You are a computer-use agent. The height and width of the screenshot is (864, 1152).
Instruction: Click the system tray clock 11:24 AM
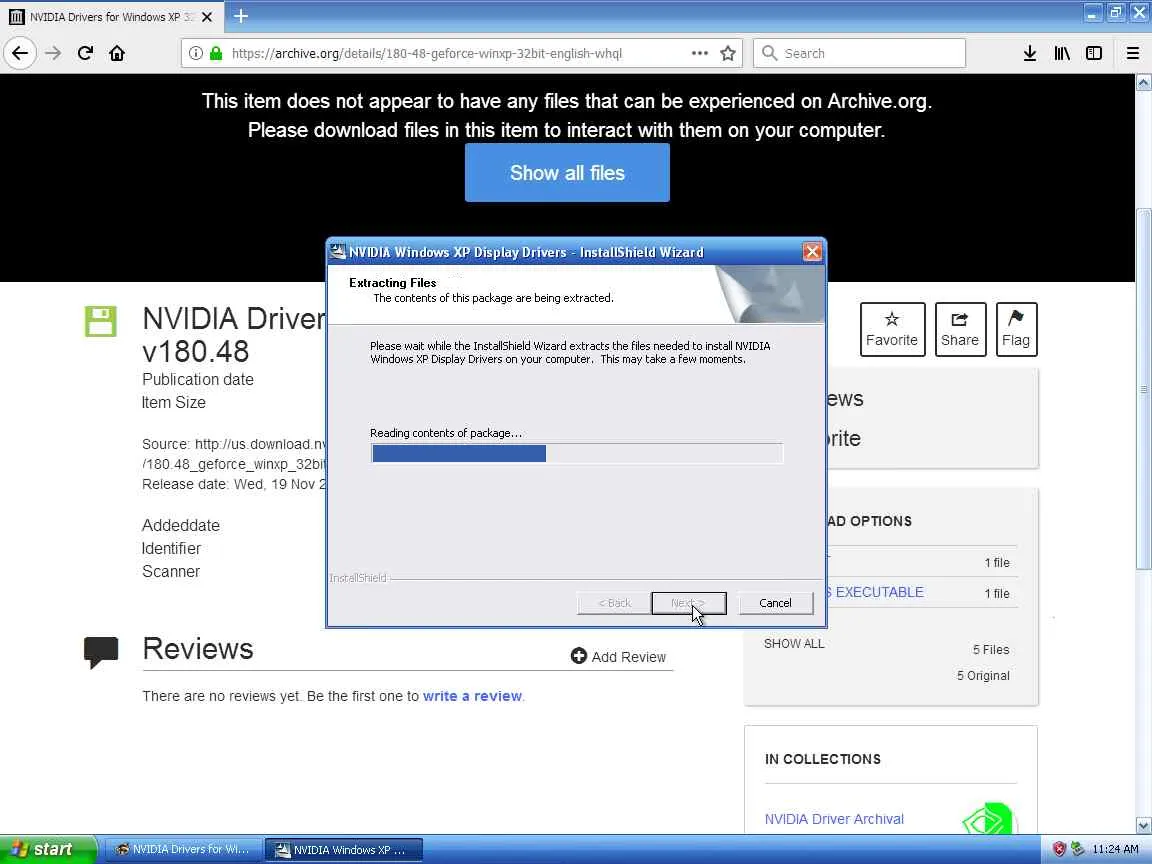[x=1115, y=849]
